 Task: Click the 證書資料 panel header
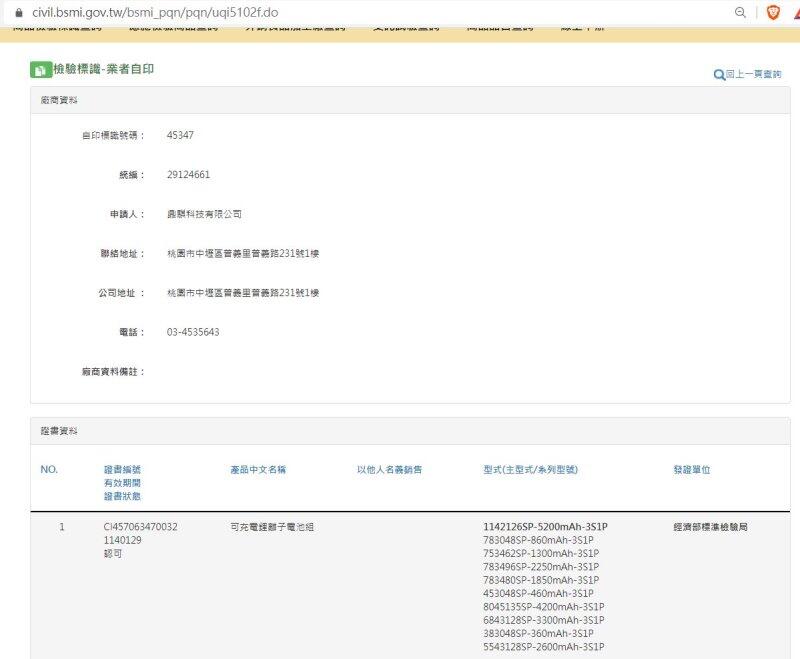point(59,431)
